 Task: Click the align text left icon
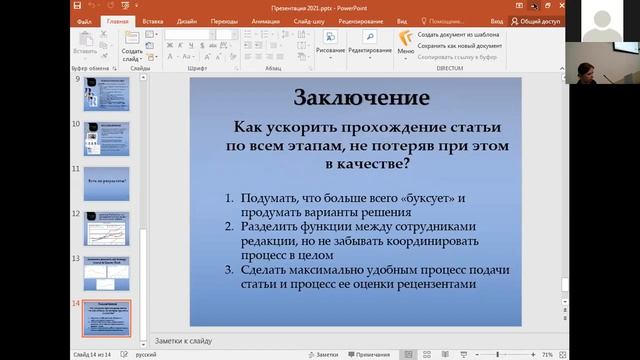click(x=248, y=57)
